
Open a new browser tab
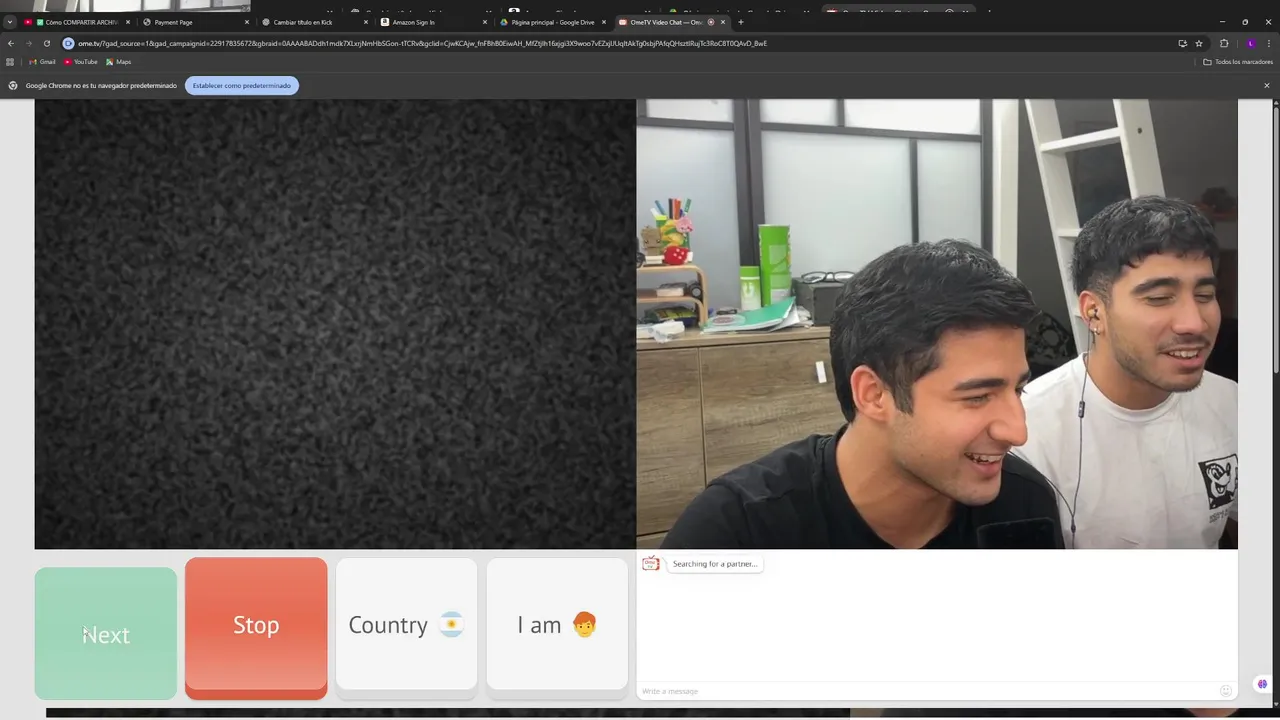point(741,22)
